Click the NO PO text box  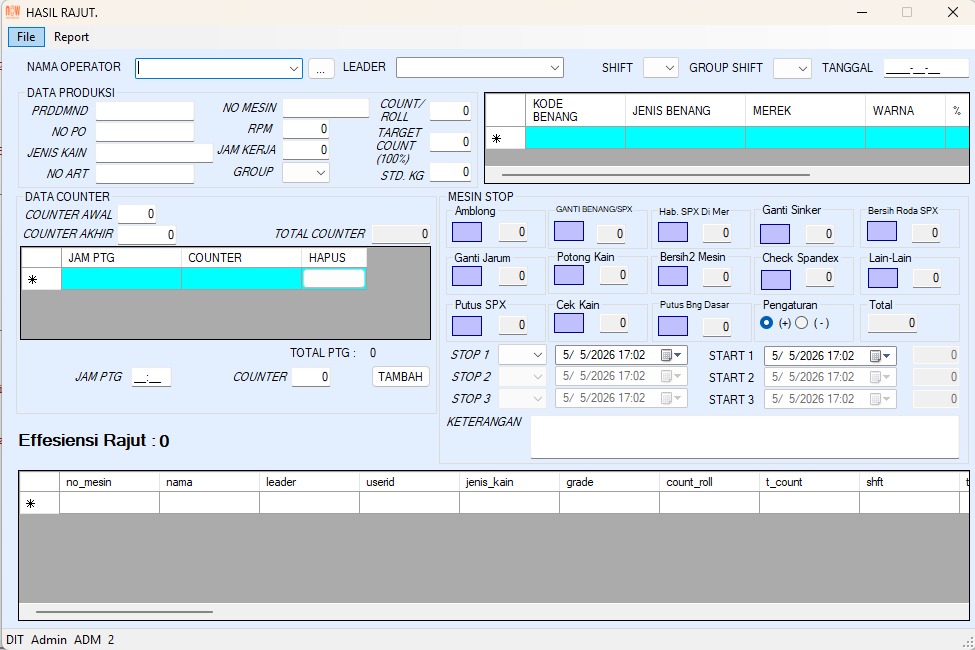pos(145,132)
